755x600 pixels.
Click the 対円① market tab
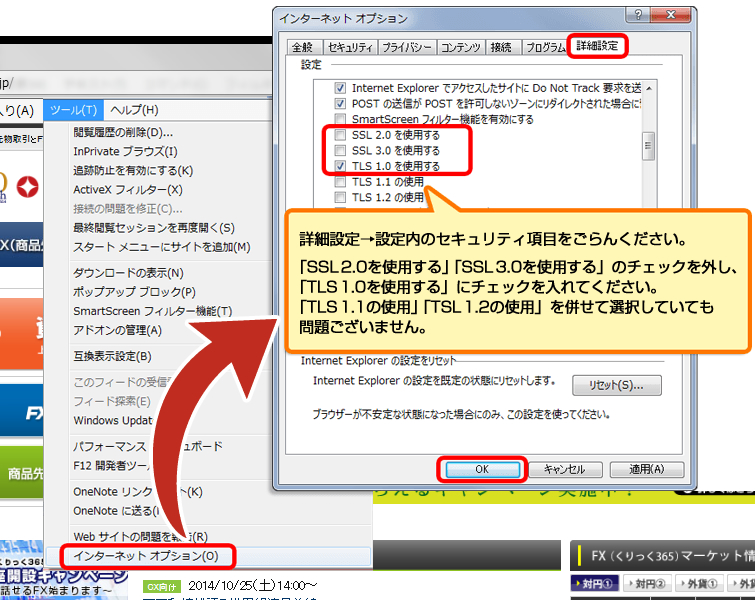point(596,584)
